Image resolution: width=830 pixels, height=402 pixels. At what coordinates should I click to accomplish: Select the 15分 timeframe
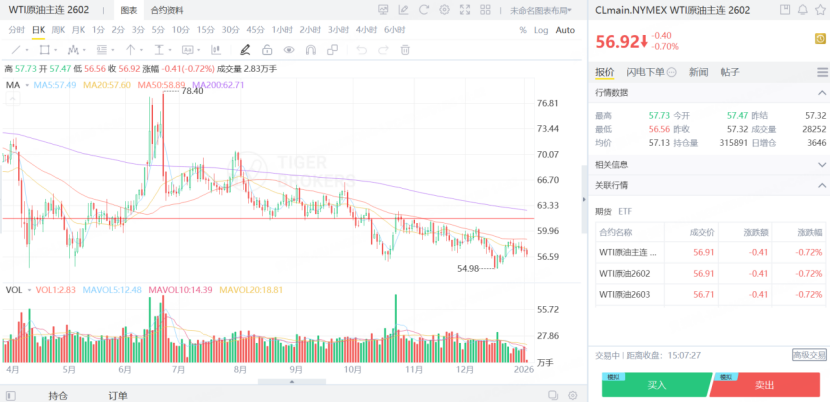(205, 30)
